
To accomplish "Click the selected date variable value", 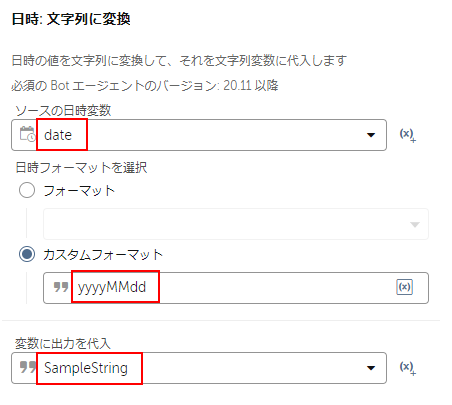I will 58,135.
